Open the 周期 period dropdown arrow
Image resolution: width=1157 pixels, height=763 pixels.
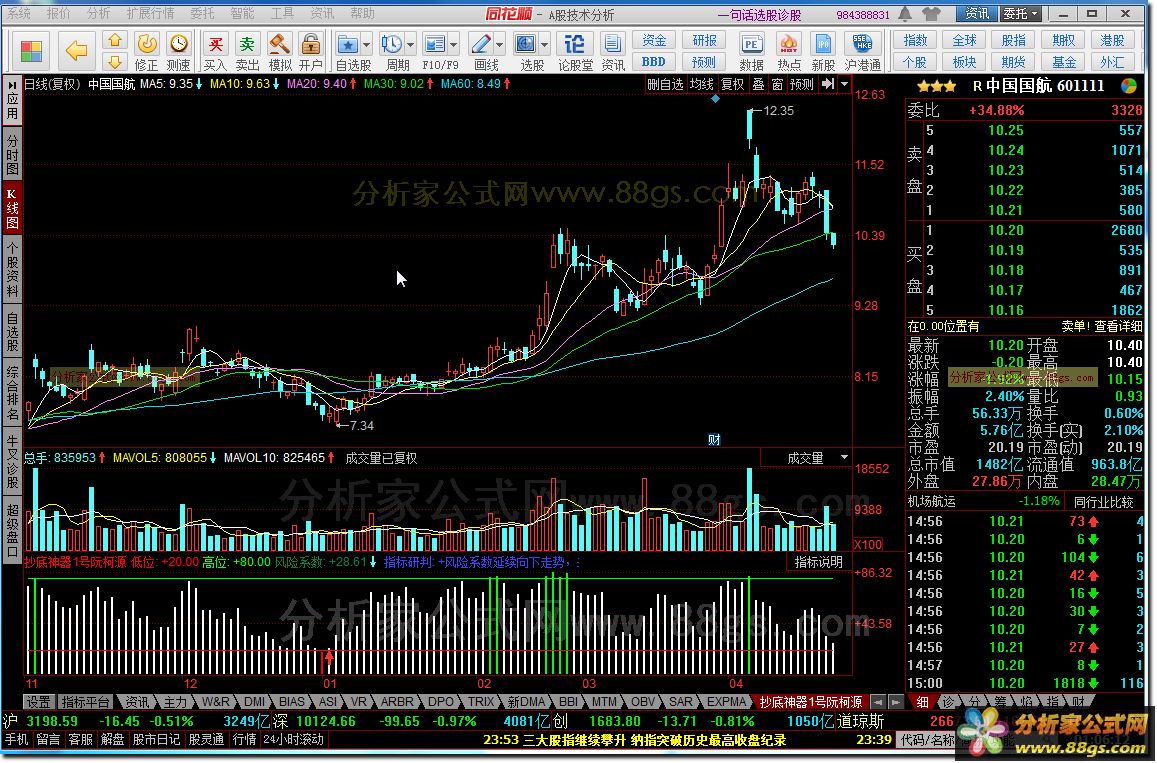coord(410,45)
